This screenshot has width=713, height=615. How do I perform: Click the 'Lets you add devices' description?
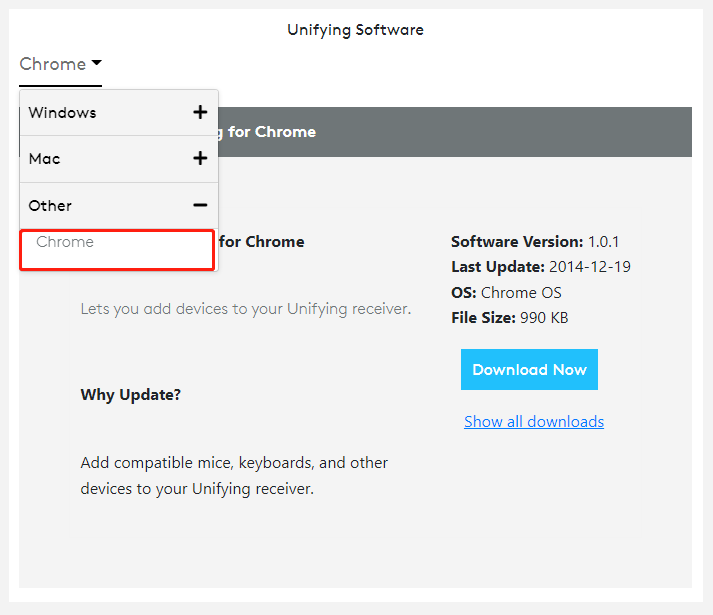click(246, 309)
